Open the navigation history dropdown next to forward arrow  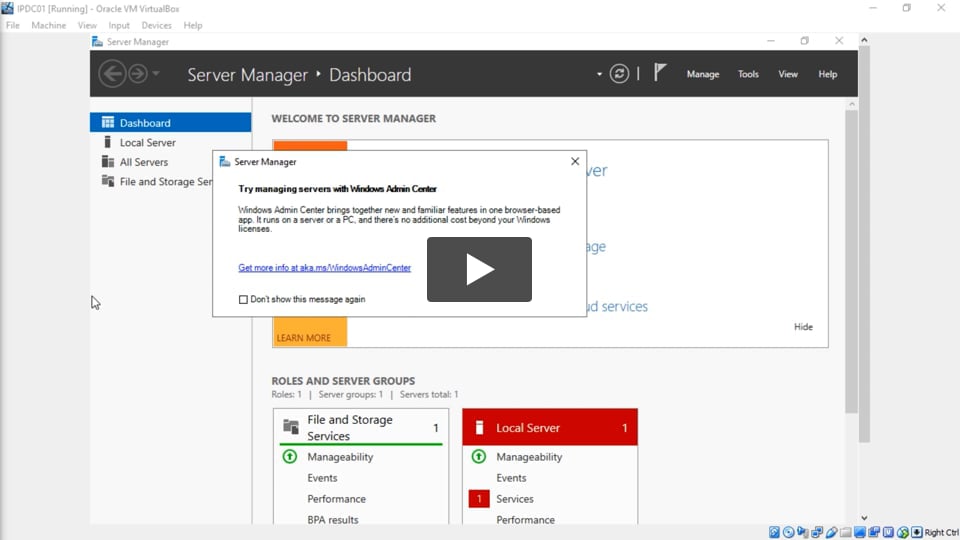[x=154, y=74]
